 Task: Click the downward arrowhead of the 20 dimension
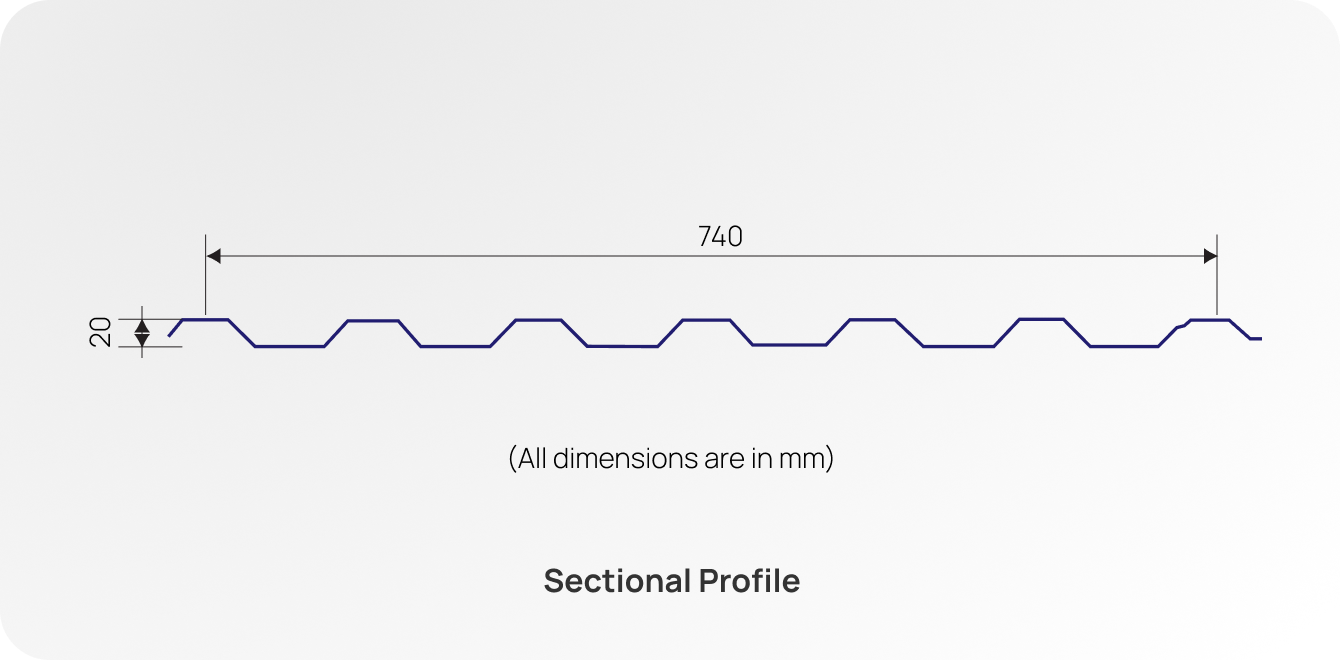[x=142, y=340]
